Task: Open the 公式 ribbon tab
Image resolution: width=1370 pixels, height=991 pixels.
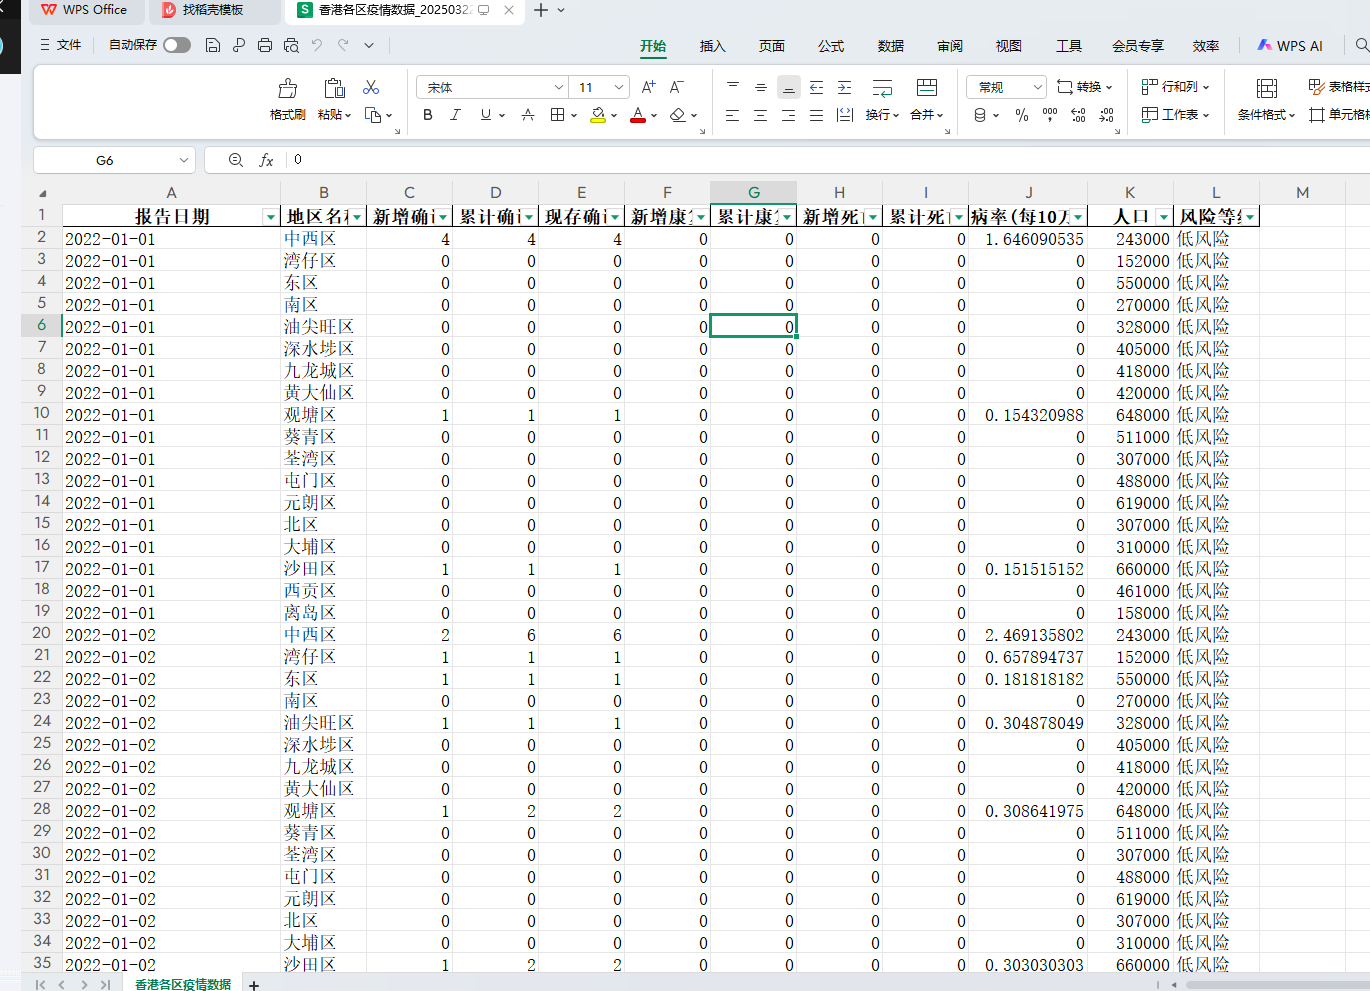Action: pos(830,46)
